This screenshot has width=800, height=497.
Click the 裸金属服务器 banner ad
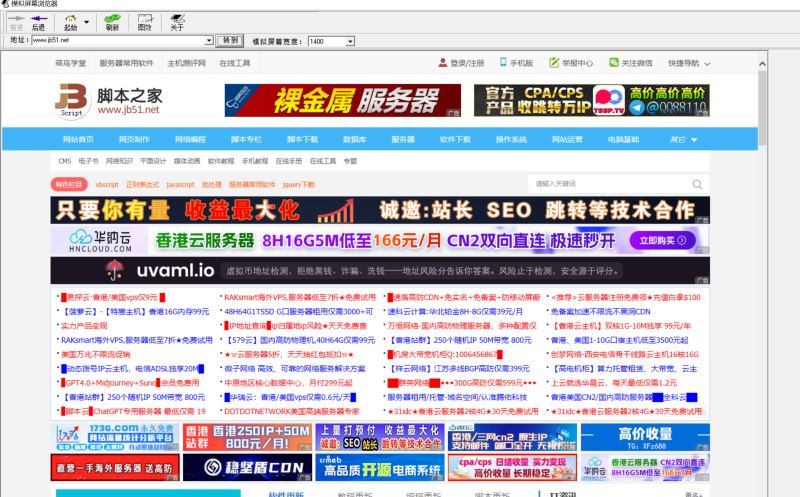[342, 101]
